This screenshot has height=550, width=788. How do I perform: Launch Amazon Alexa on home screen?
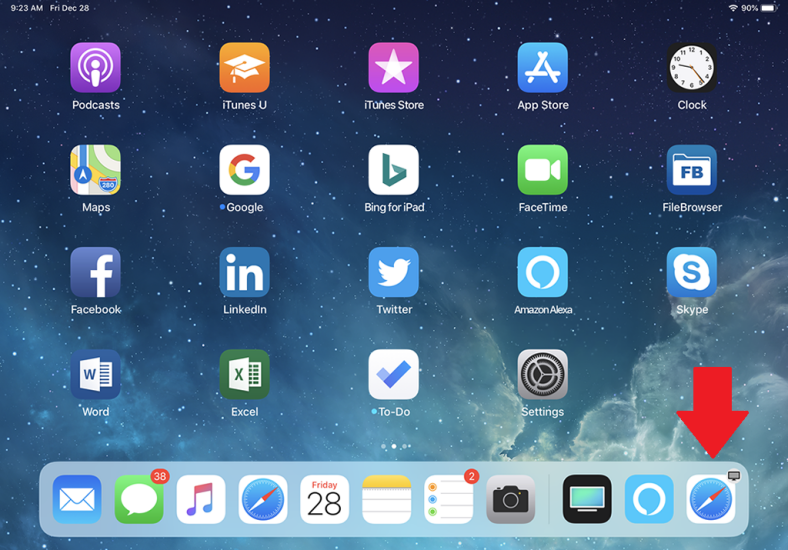pos(543,272)
